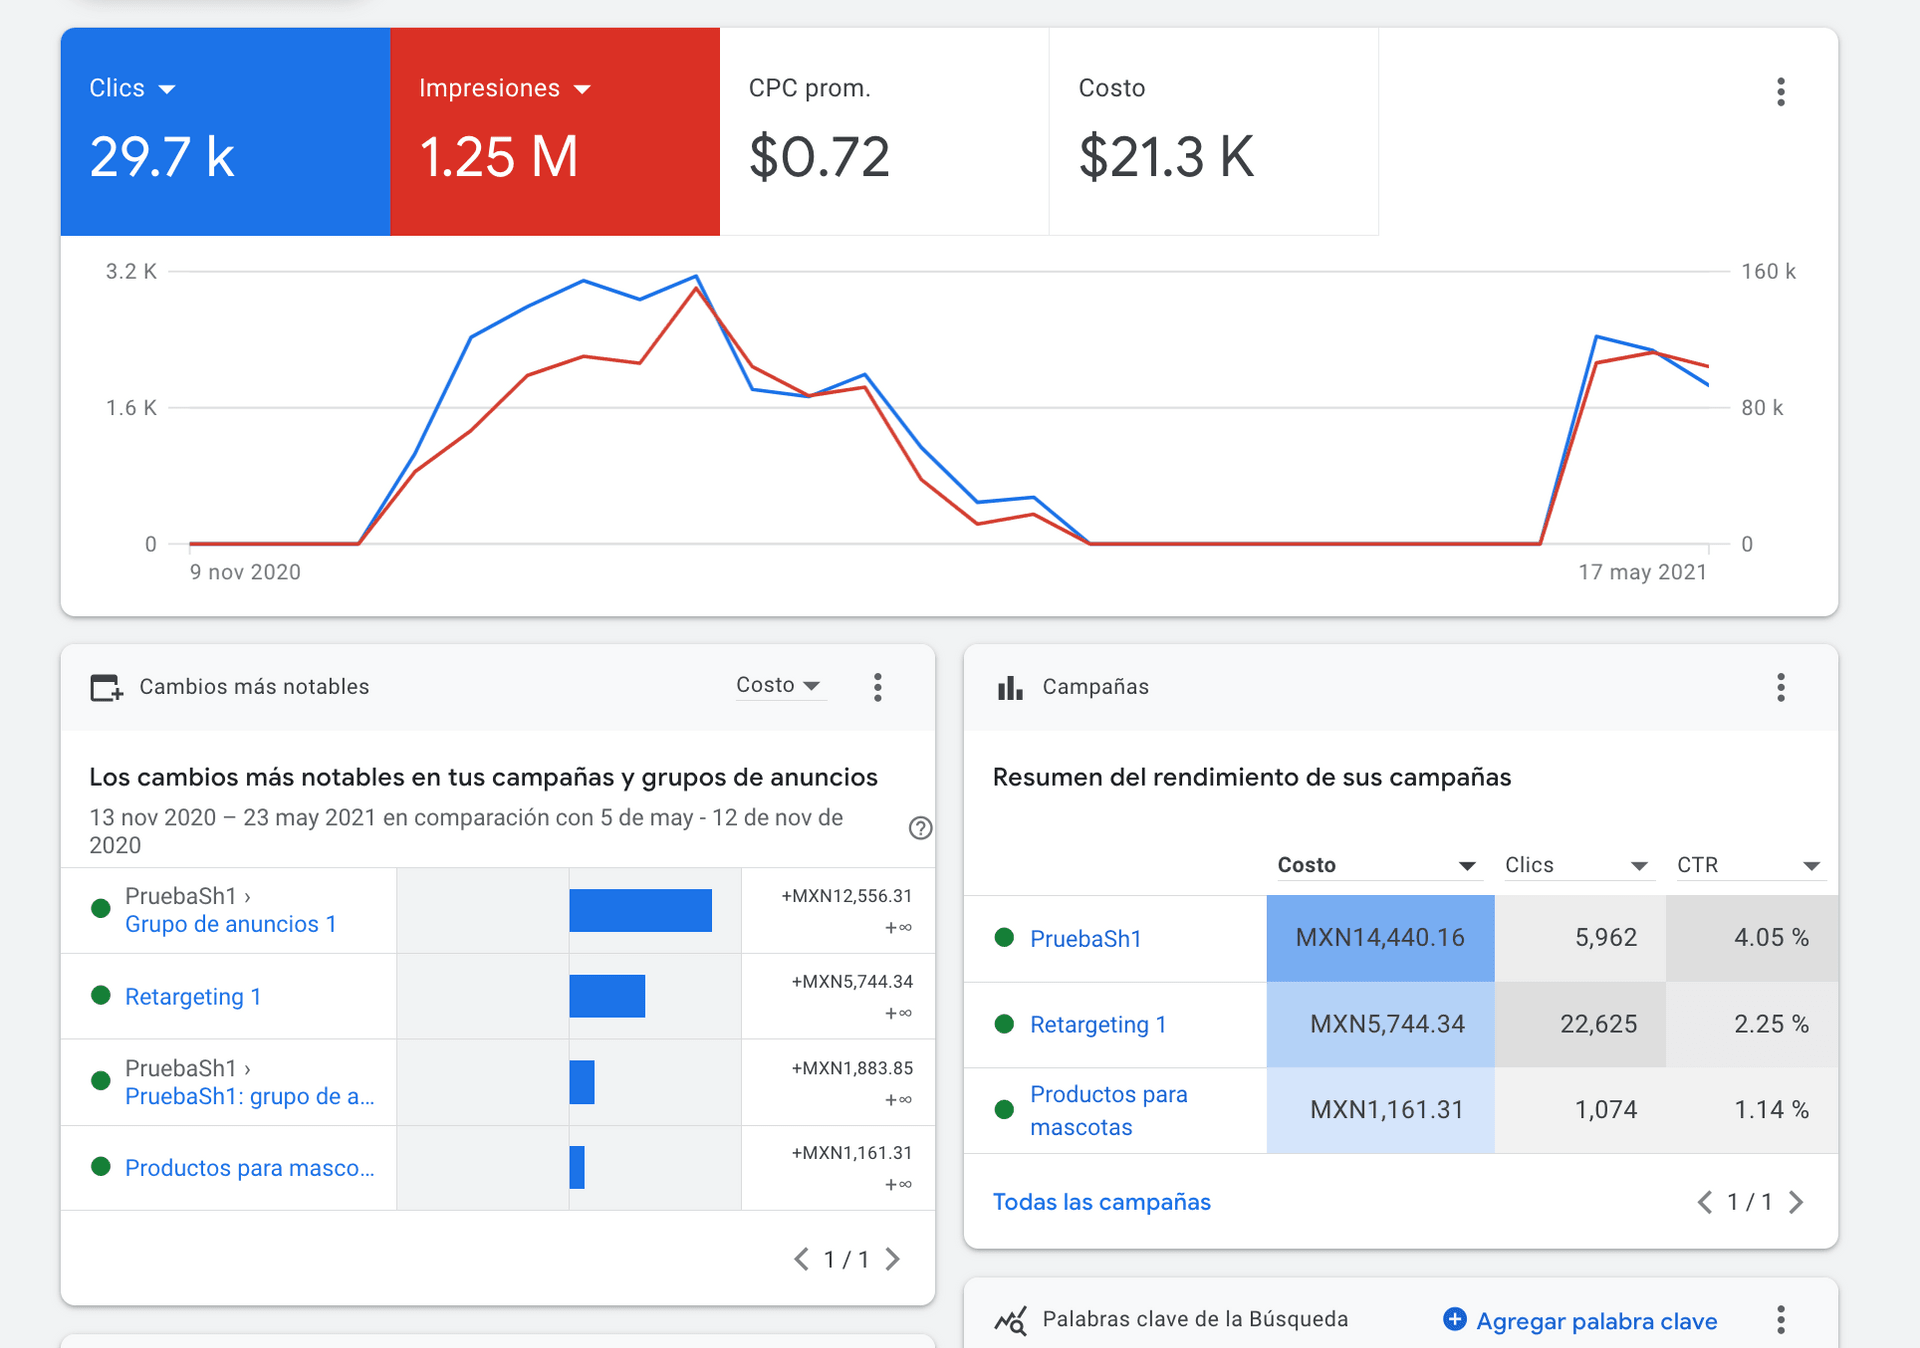Click the Cambios más notables card icon
This screenshot has height=1348, width=1920.
106,688
